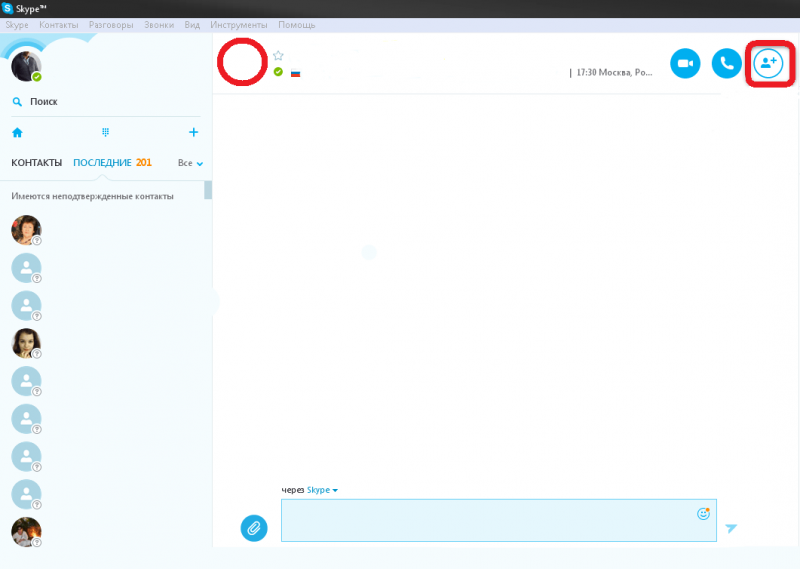Viewport: 800px width, 569px height.
Task: Switch to the ПОСЛЕДНИЕ tab
Action: (103, 163)
